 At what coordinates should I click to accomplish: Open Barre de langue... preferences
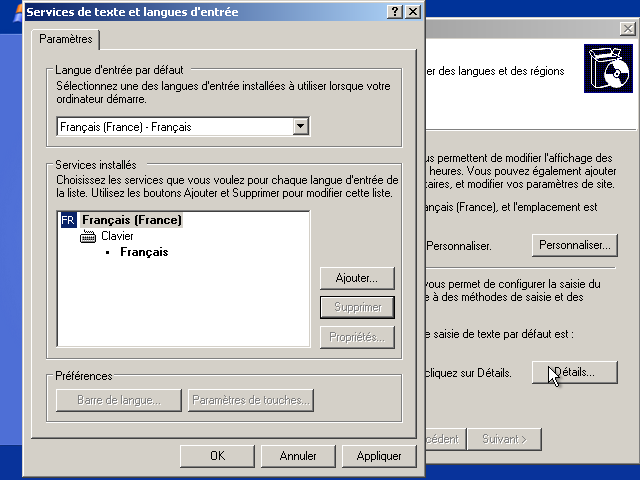(119, 401)
